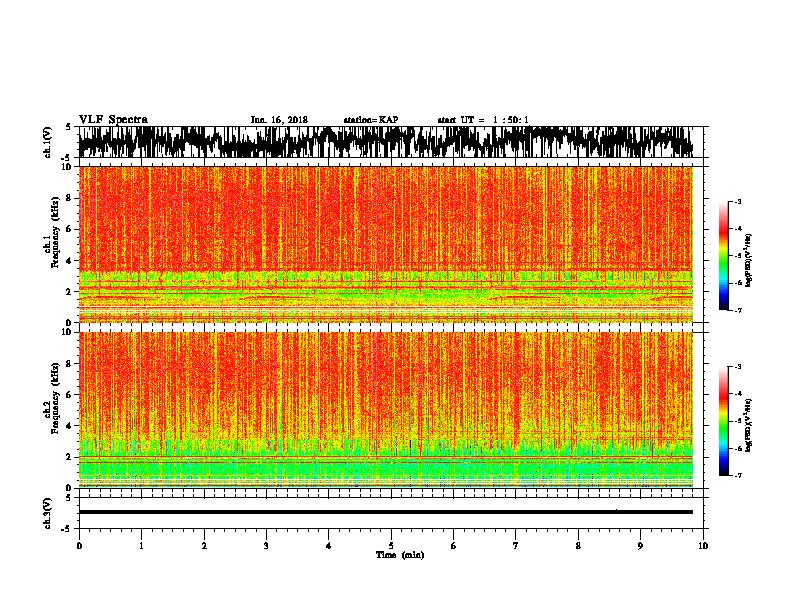Click the ch.1(V) axis label
Viewport: 792px width, 612px height.
pos(47,142)
